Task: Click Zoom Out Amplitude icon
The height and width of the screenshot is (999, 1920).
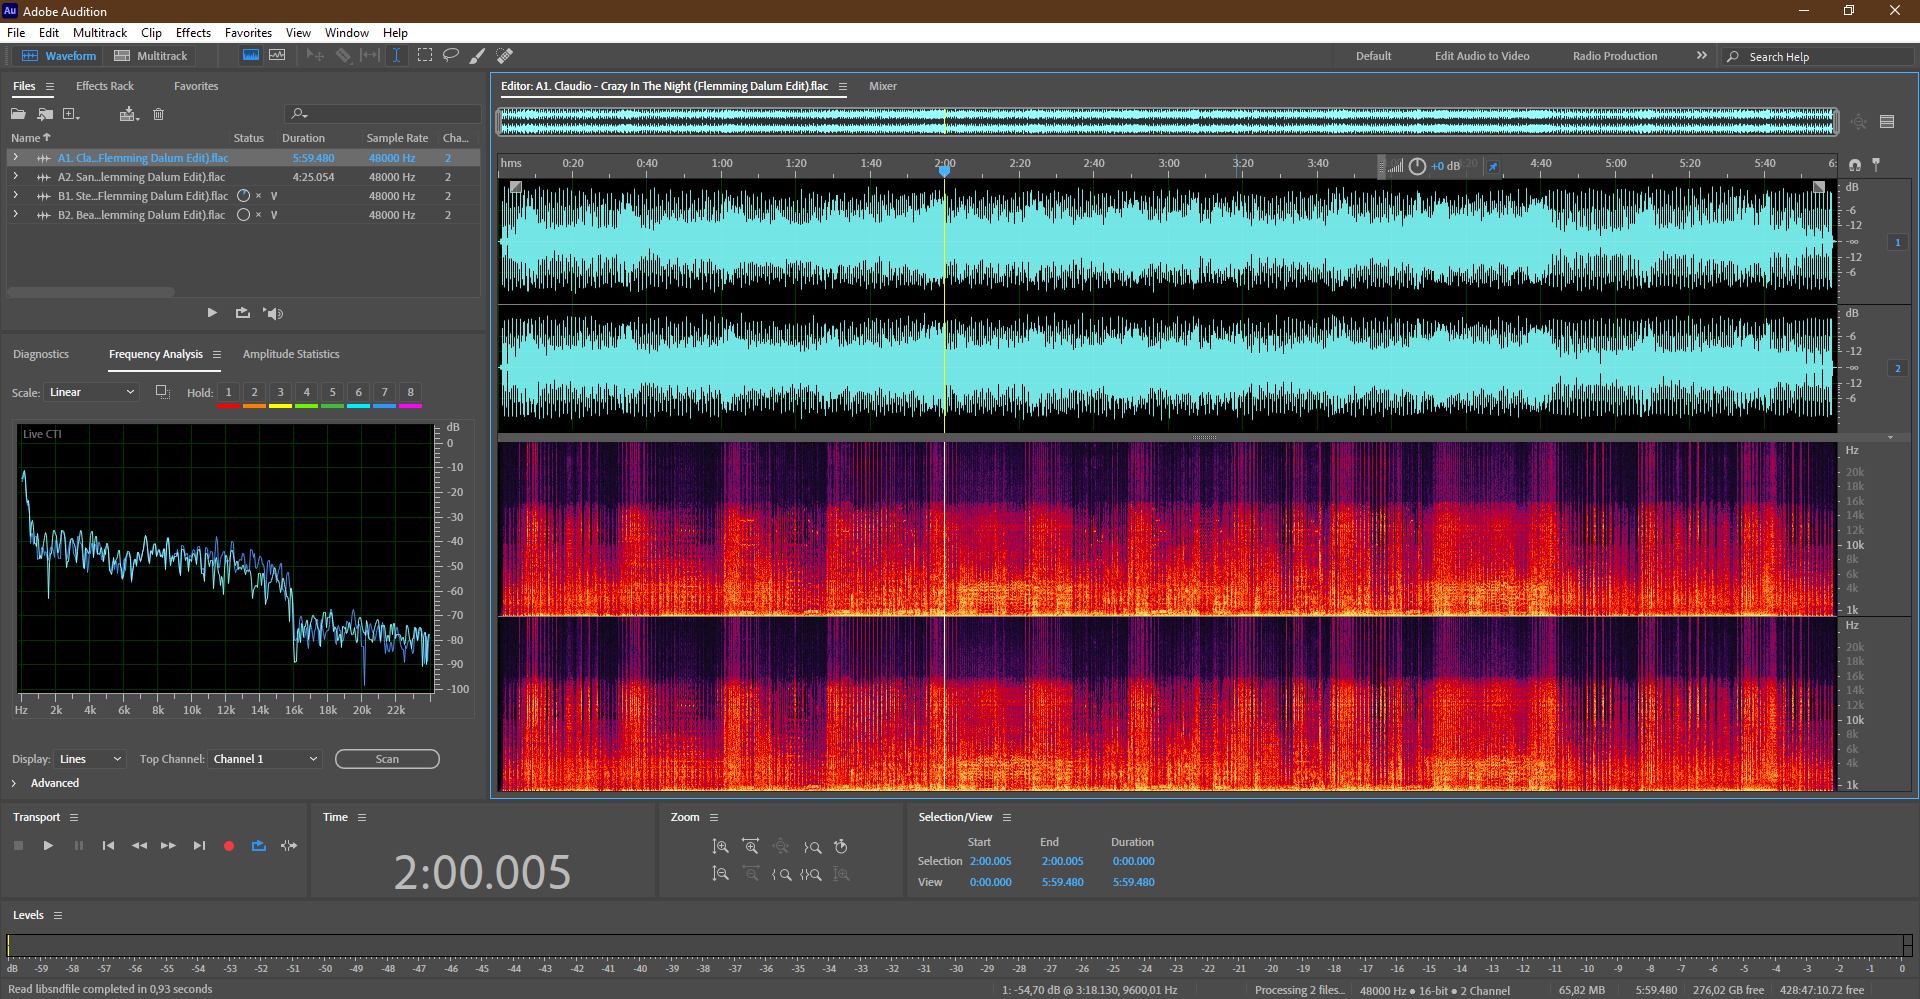Action: click(720, 874)
